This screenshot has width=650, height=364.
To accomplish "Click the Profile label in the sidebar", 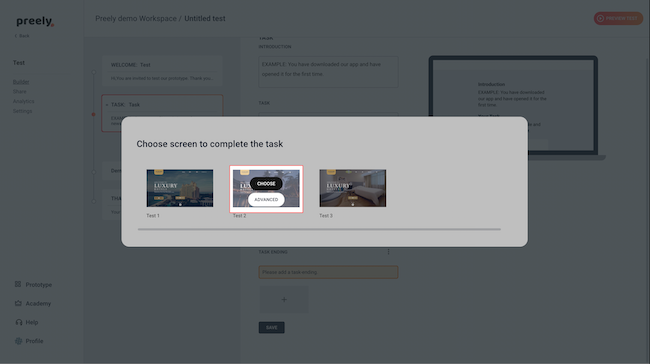I will (x=34, y=341).
